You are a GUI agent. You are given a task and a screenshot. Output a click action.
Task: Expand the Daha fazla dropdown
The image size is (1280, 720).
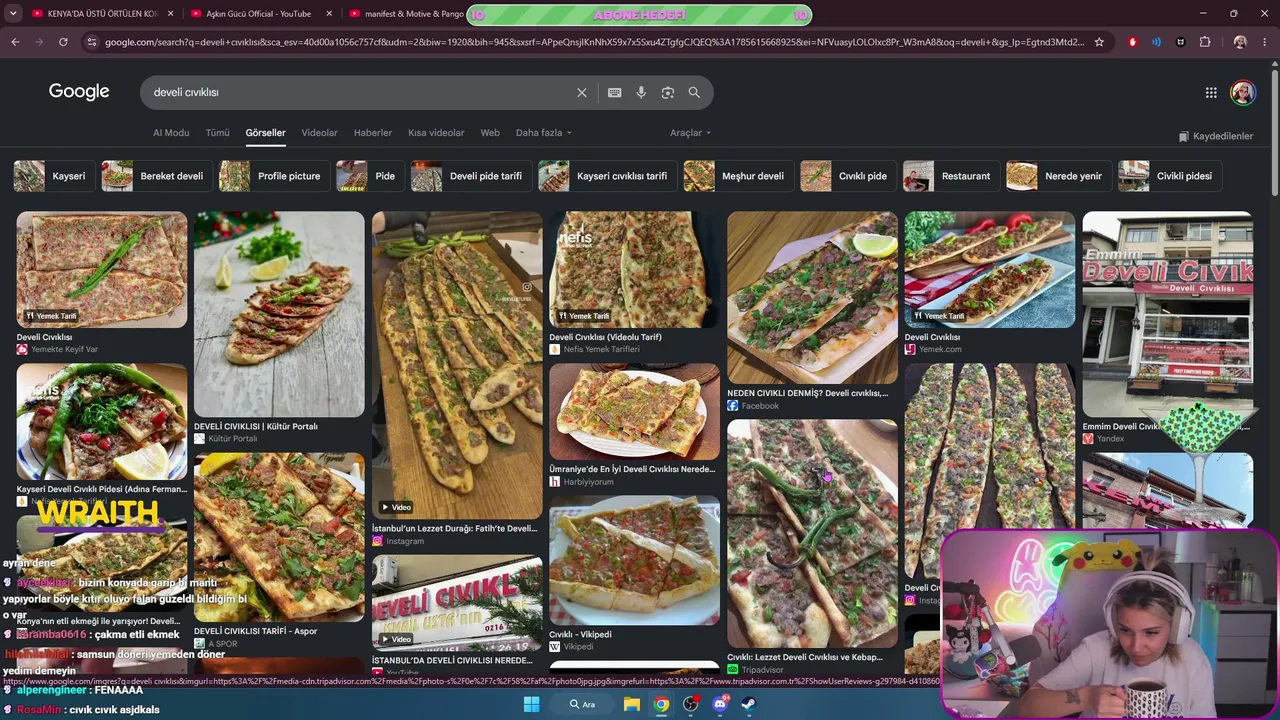tap(544, 133)
